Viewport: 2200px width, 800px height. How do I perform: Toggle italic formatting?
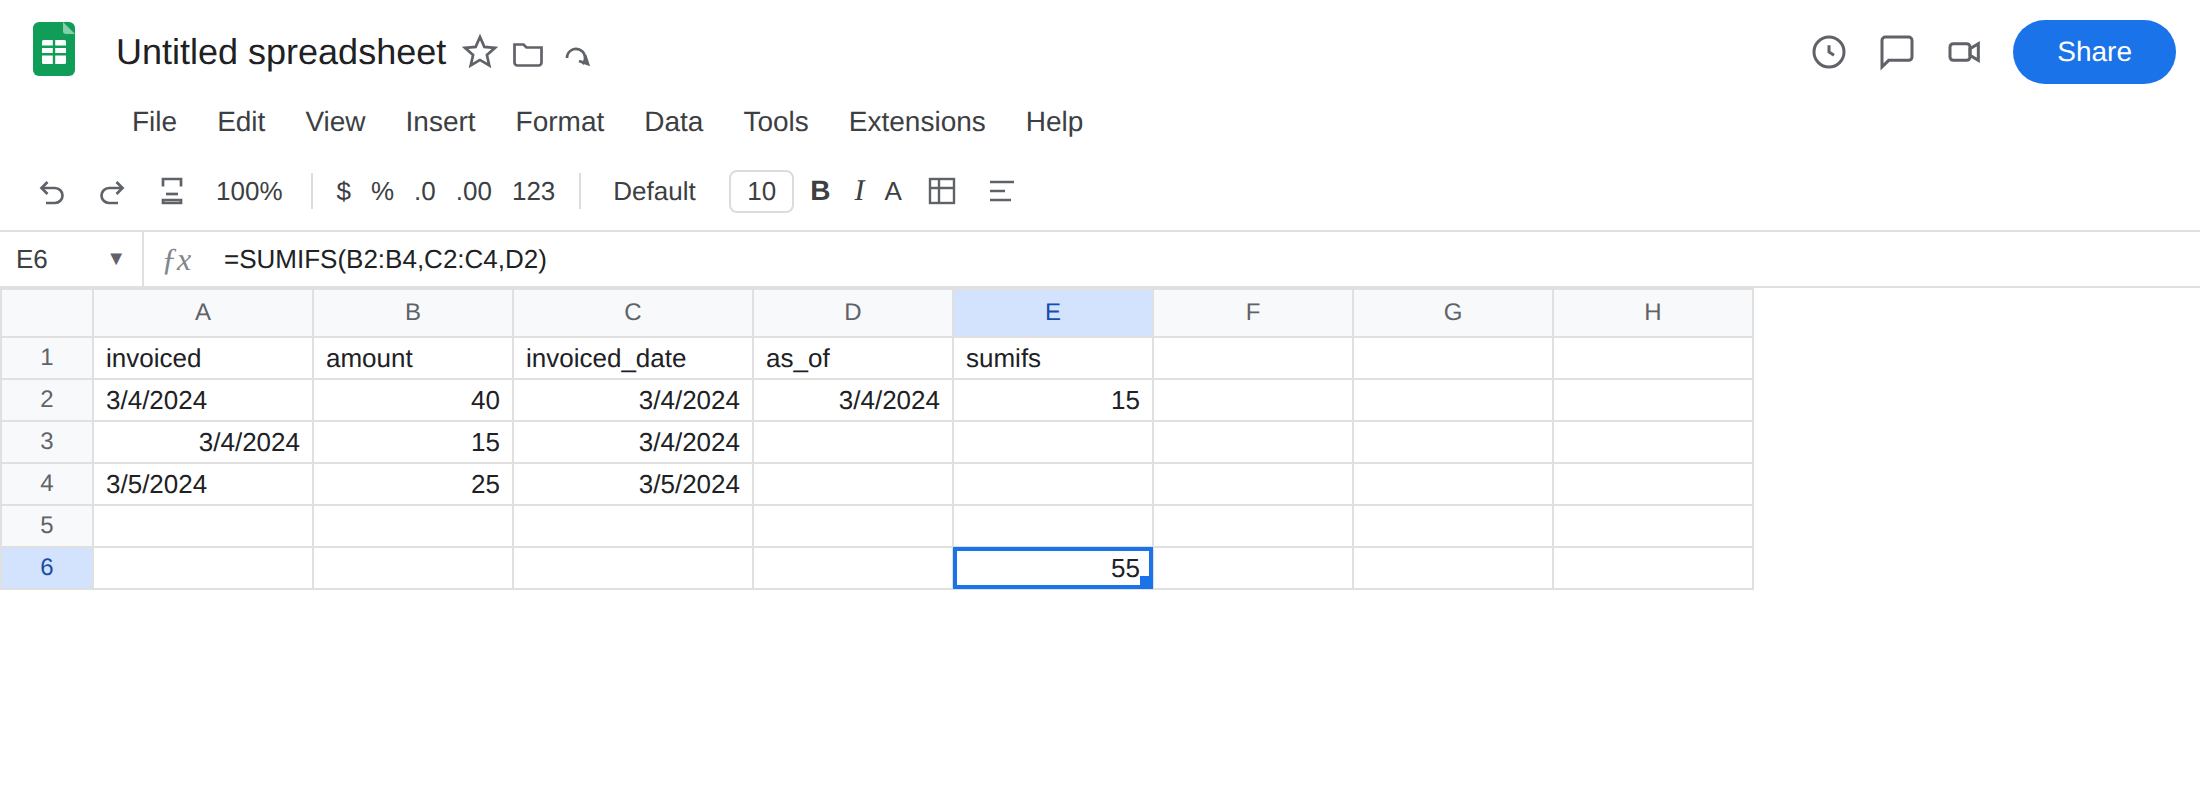point(859,191)
